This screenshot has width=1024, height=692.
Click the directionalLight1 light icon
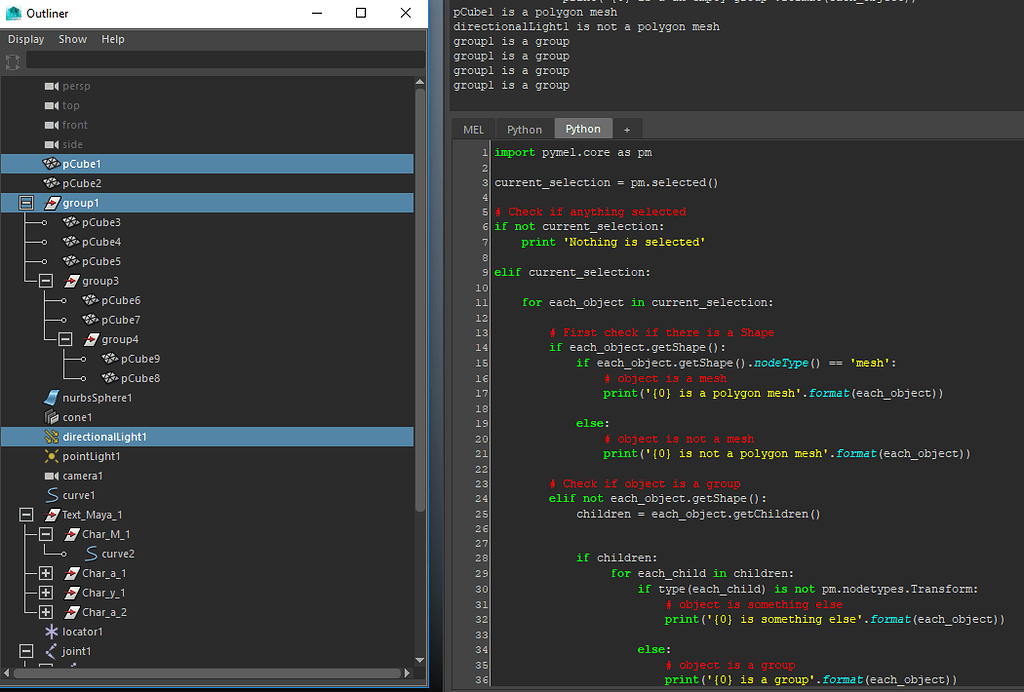coord(51,437)
